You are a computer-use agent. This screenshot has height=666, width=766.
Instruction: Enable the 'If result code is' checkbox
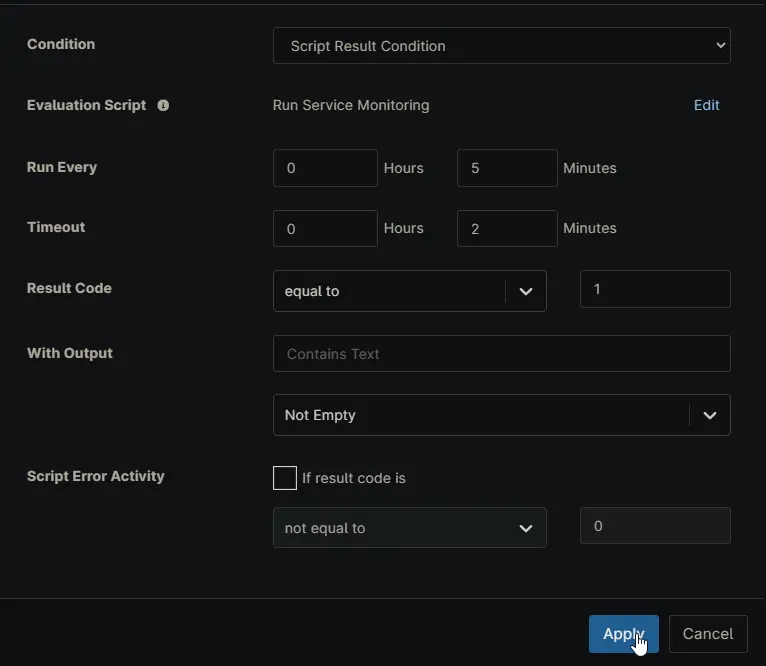tap(285, 478)
